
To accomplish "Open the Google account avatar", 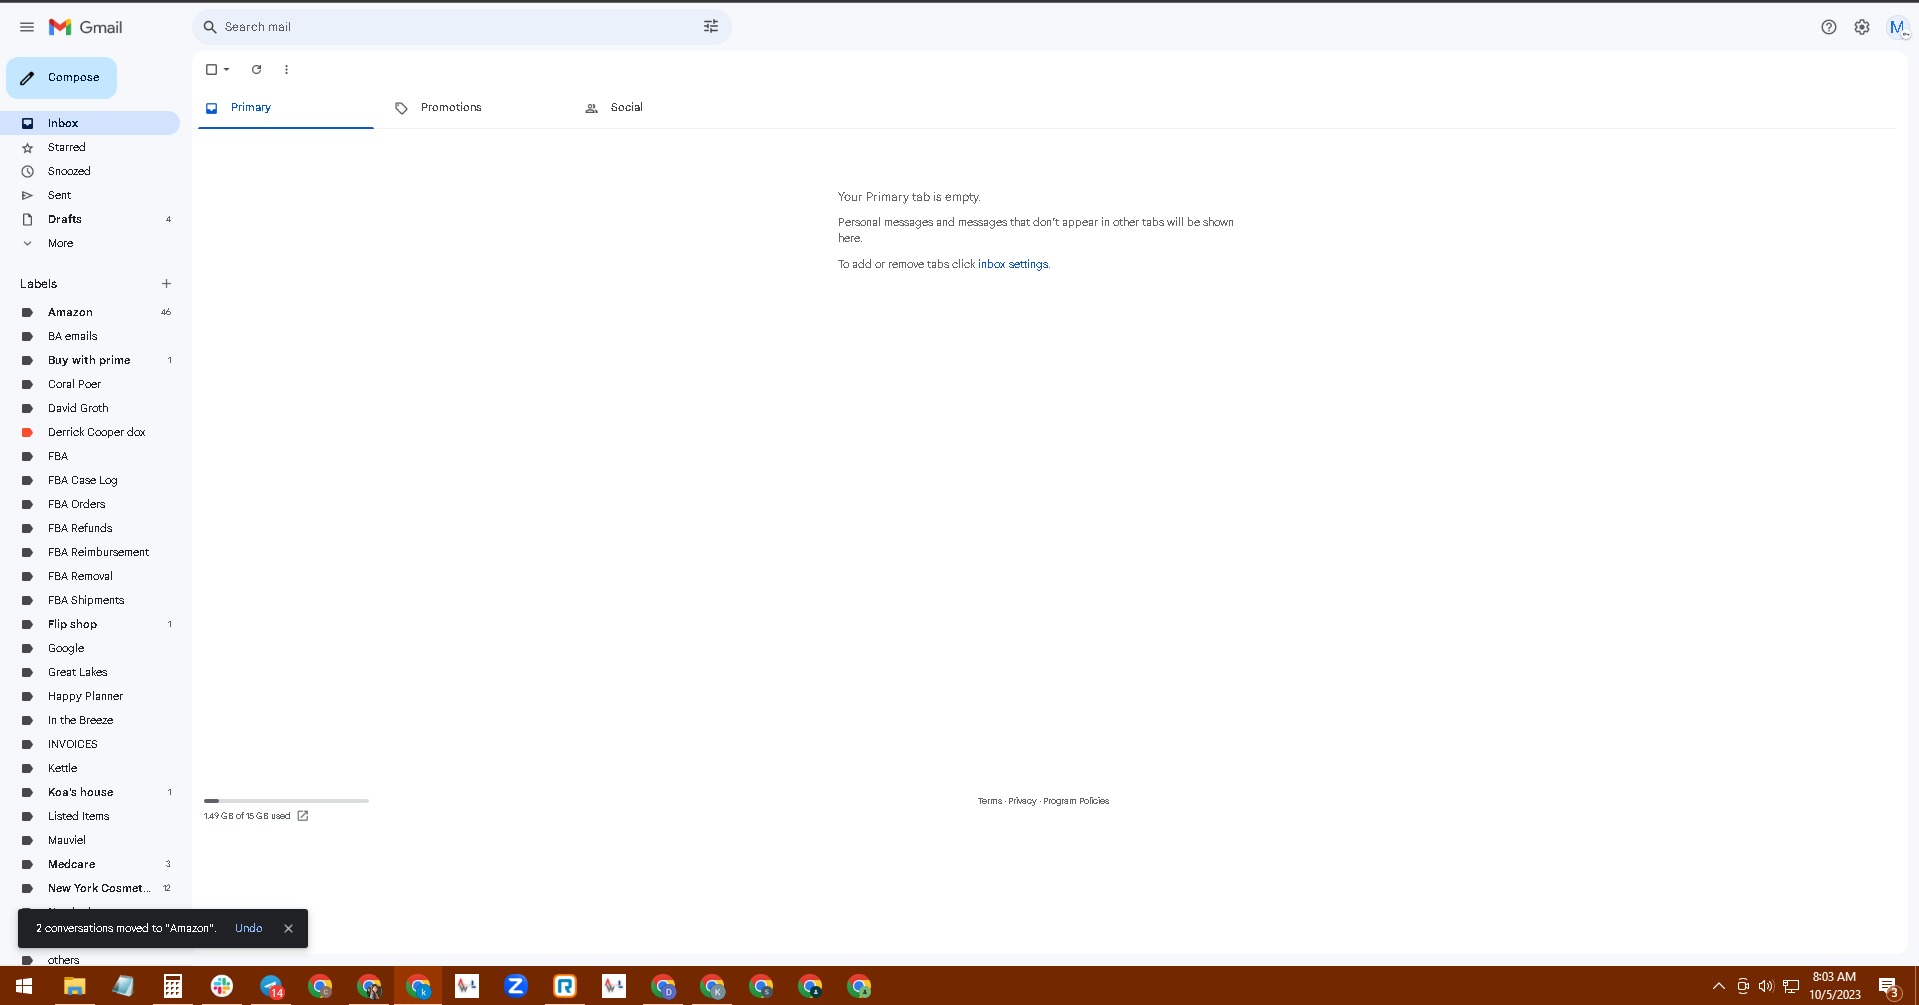I will click(x=1897, y=27).
